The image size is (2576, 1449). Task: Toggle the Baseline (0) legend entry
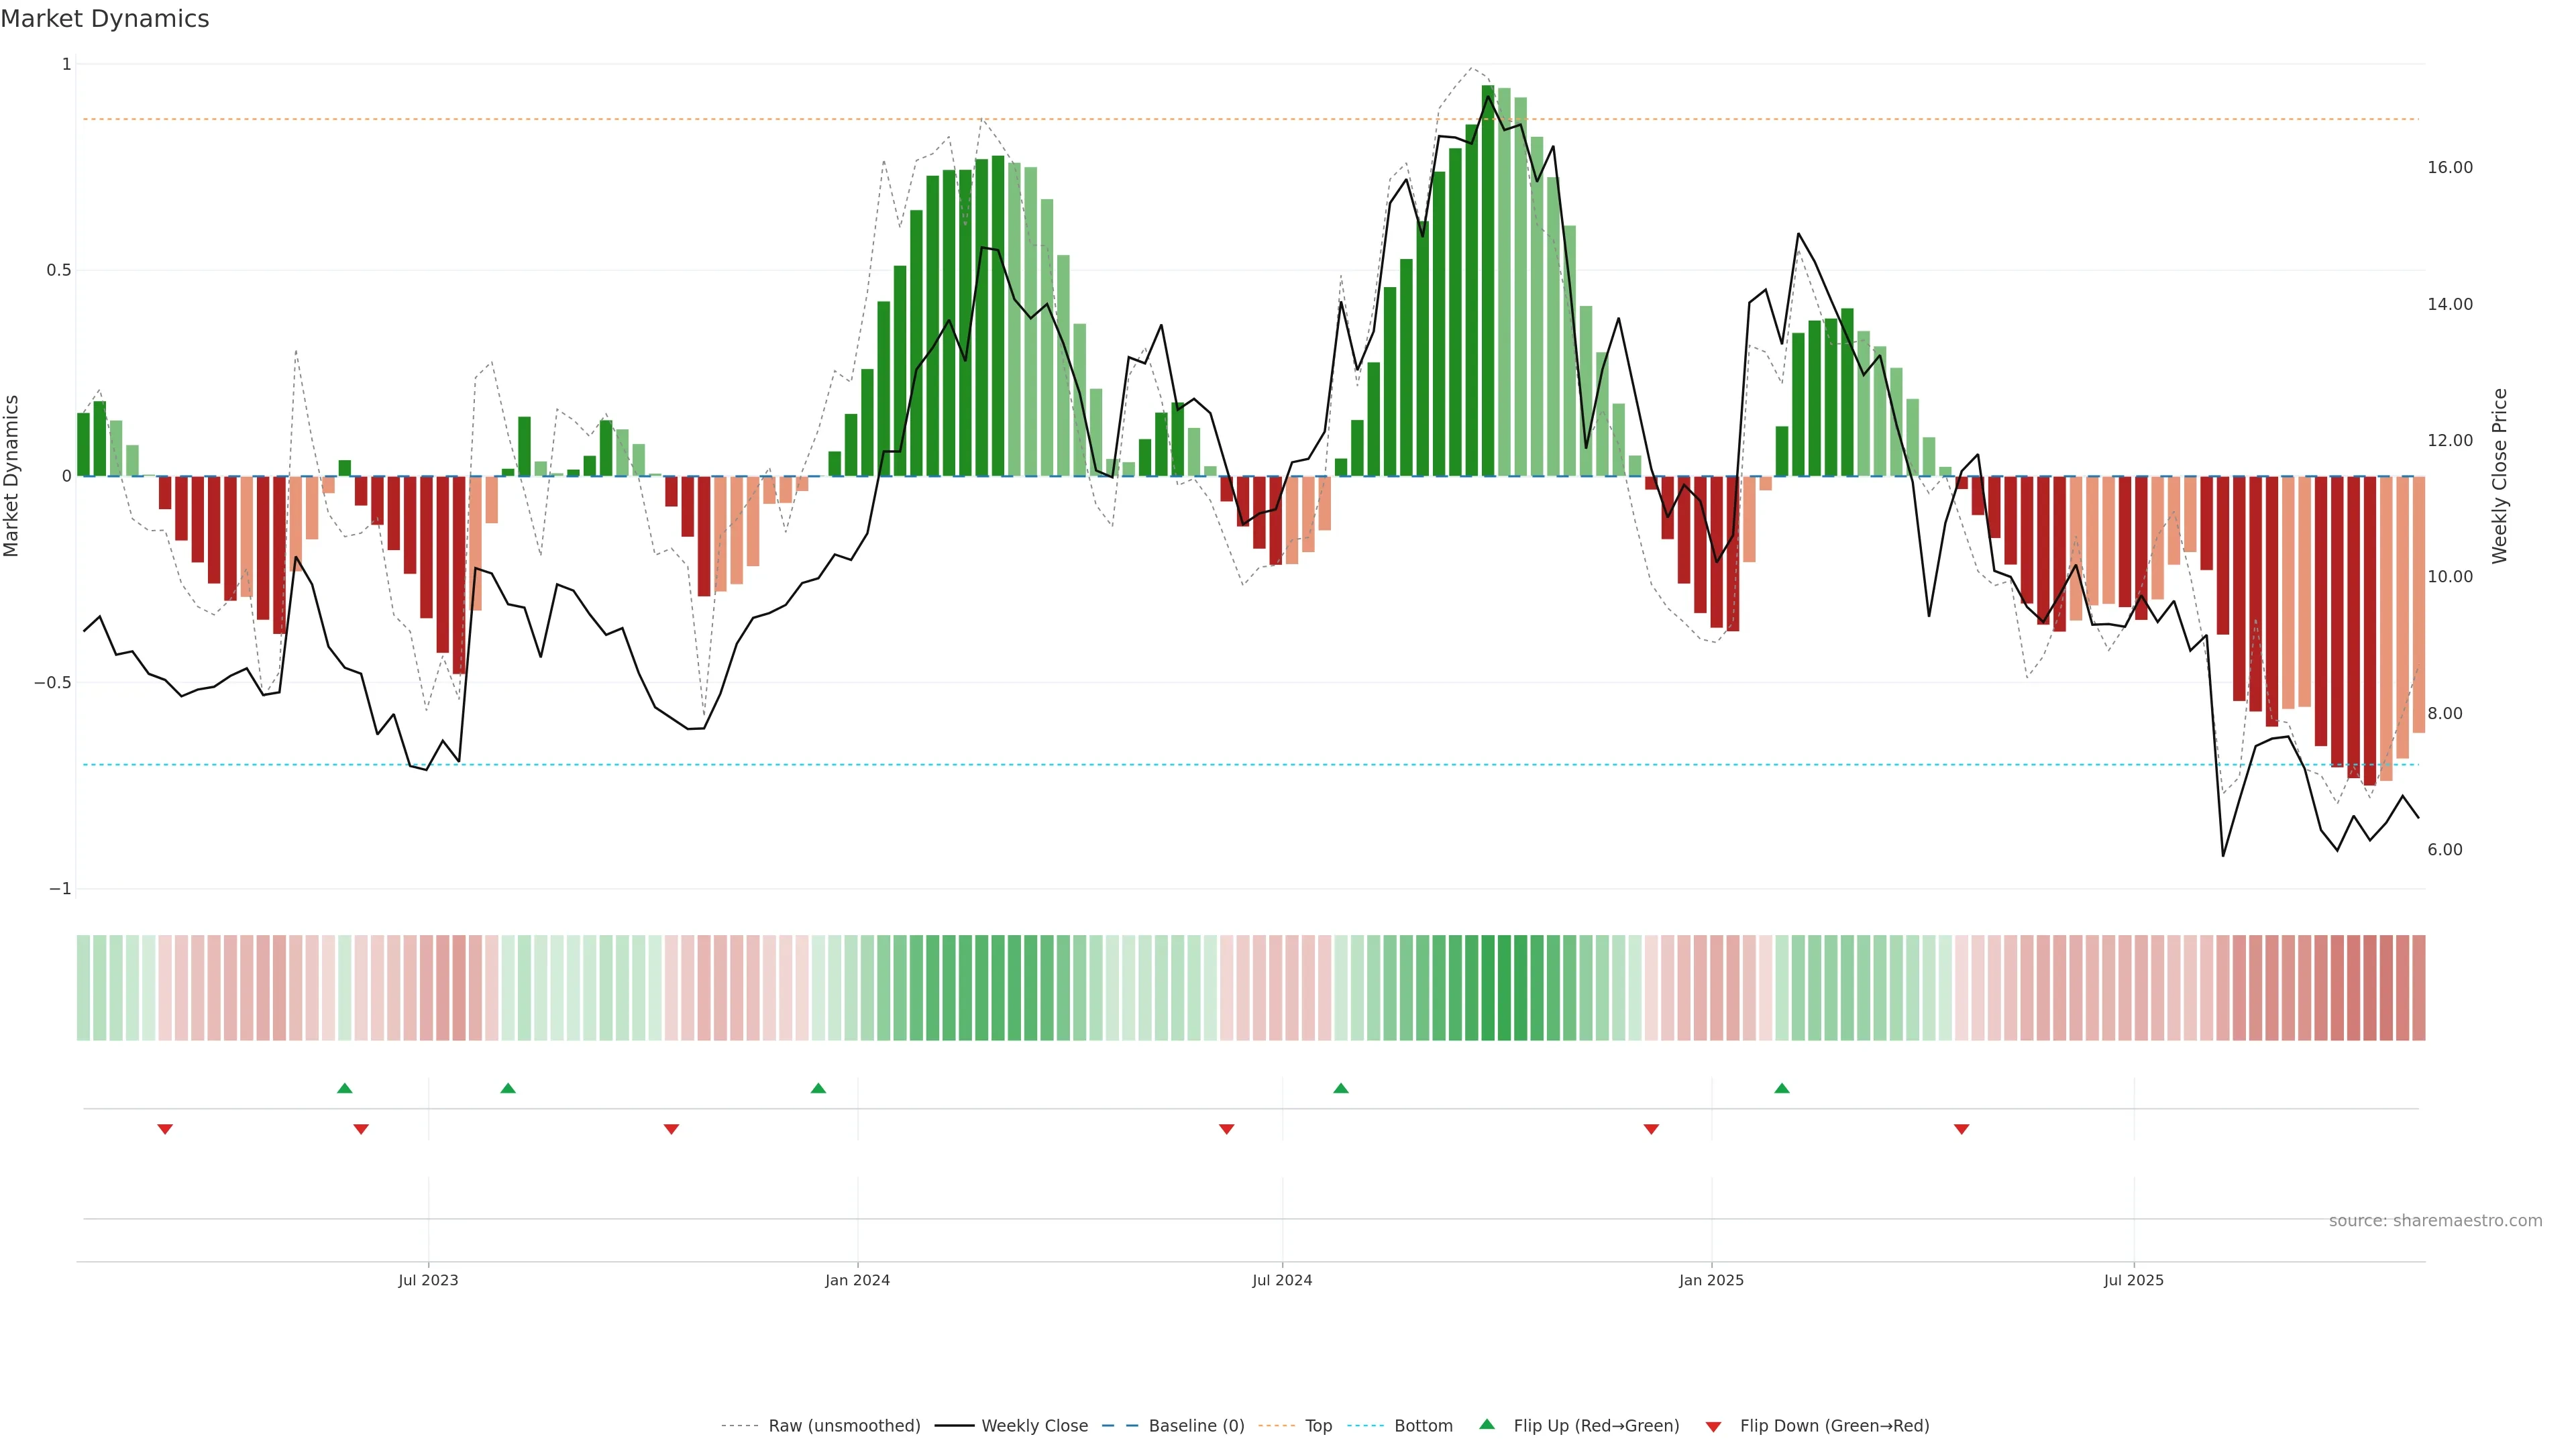tap(1196, 1426)
